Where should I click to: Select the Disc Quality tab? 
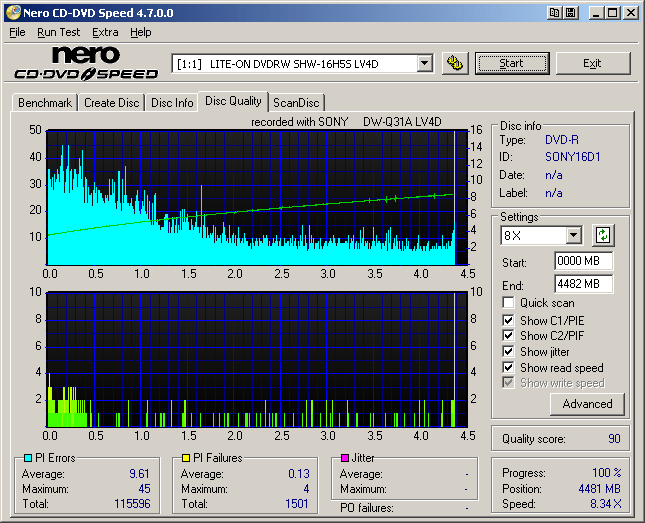[x=233, y=101]
